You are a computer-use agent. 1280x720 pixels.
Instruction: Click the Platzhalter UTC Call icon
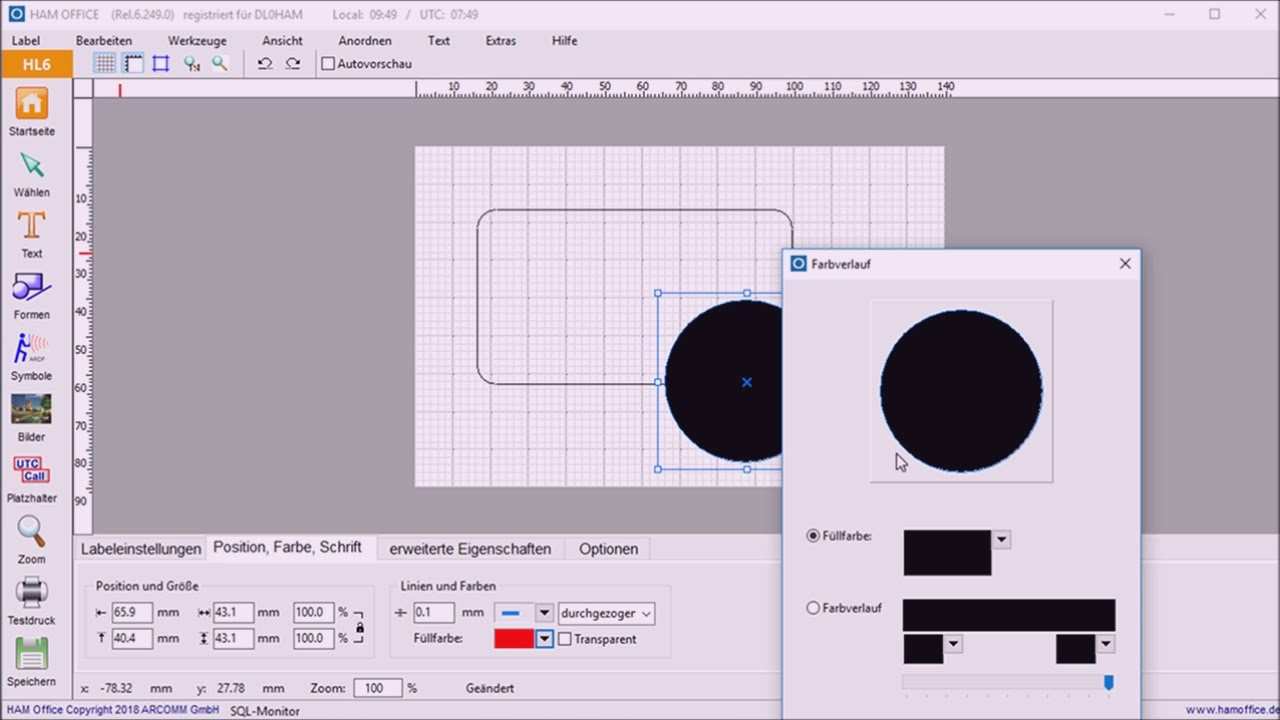point(31,470)
